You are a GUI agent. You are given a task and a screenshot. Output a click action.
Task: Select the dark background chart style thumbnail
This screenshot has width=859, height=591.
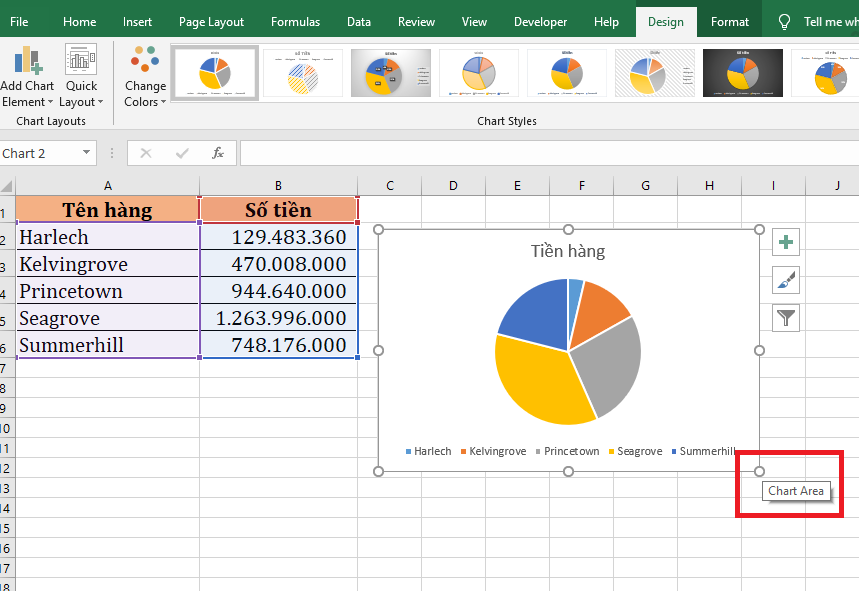click(x=742, y=73)
